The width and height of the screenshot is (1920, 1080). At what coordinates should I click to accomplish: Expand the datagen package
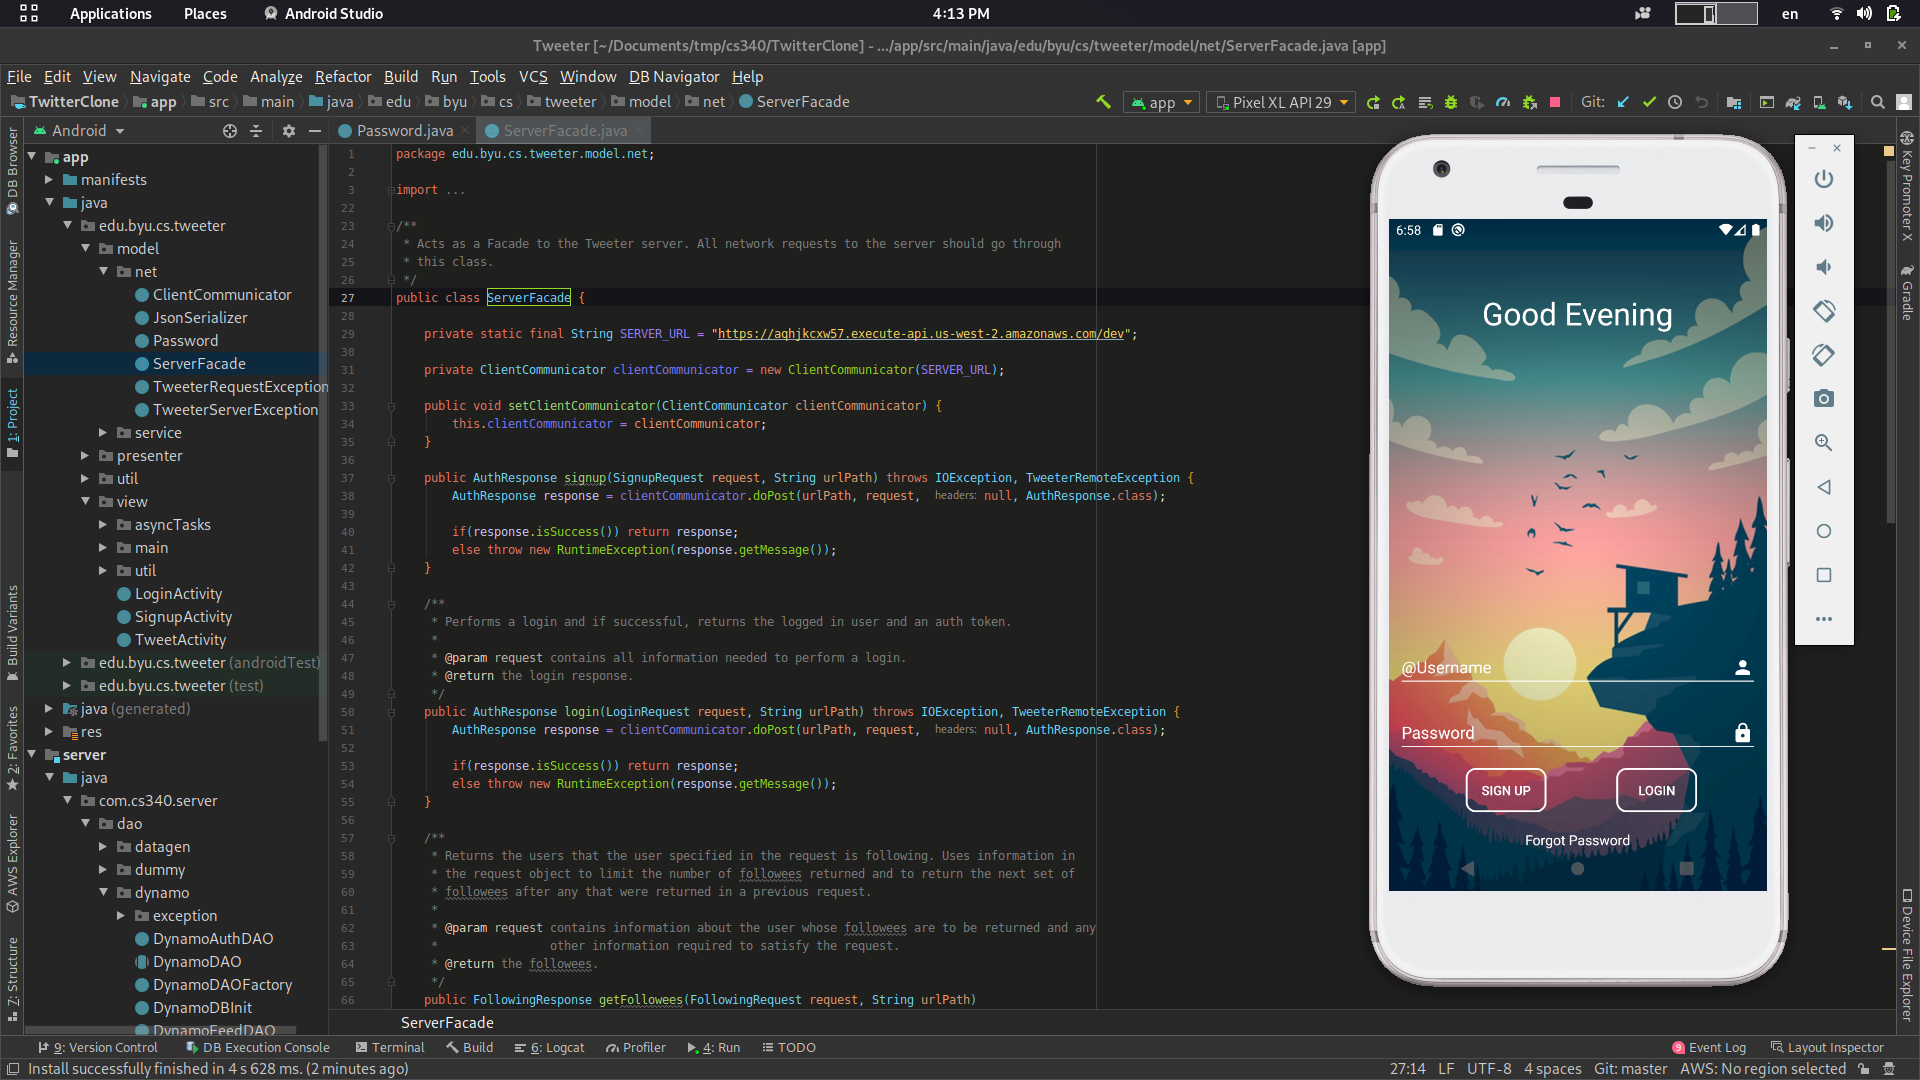pyautogui.click(x=103, y=847)
